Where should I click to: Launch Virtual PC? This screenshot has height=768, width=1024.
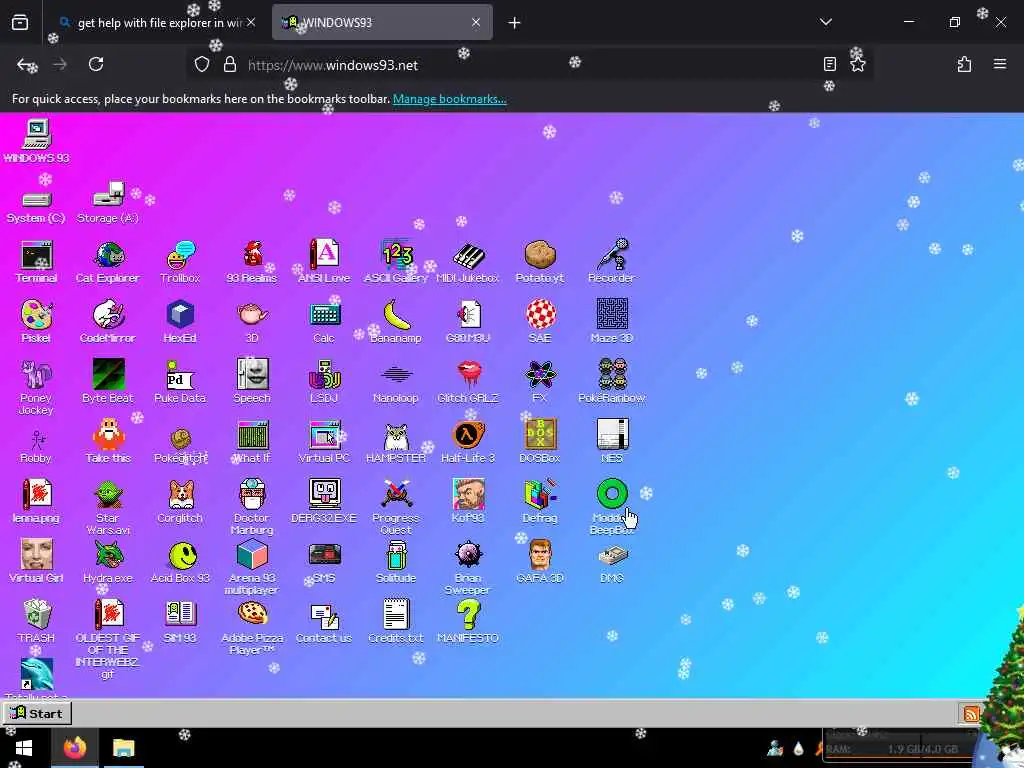coord(324,441)
